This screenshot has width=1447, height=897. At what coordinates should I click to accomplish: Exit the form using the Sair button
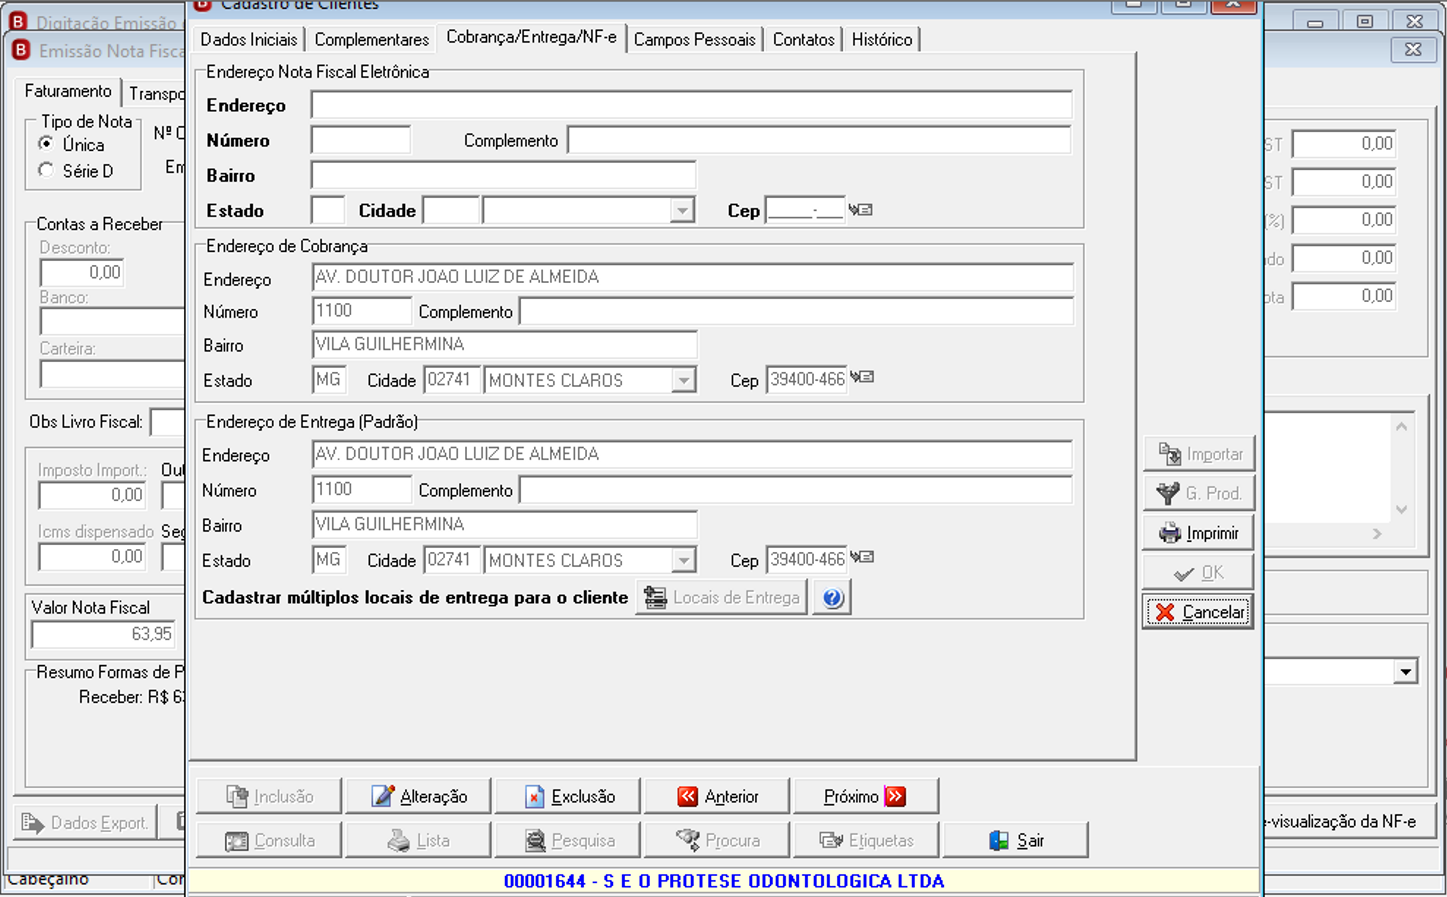pyautogui.click(x=1015, y=841)
